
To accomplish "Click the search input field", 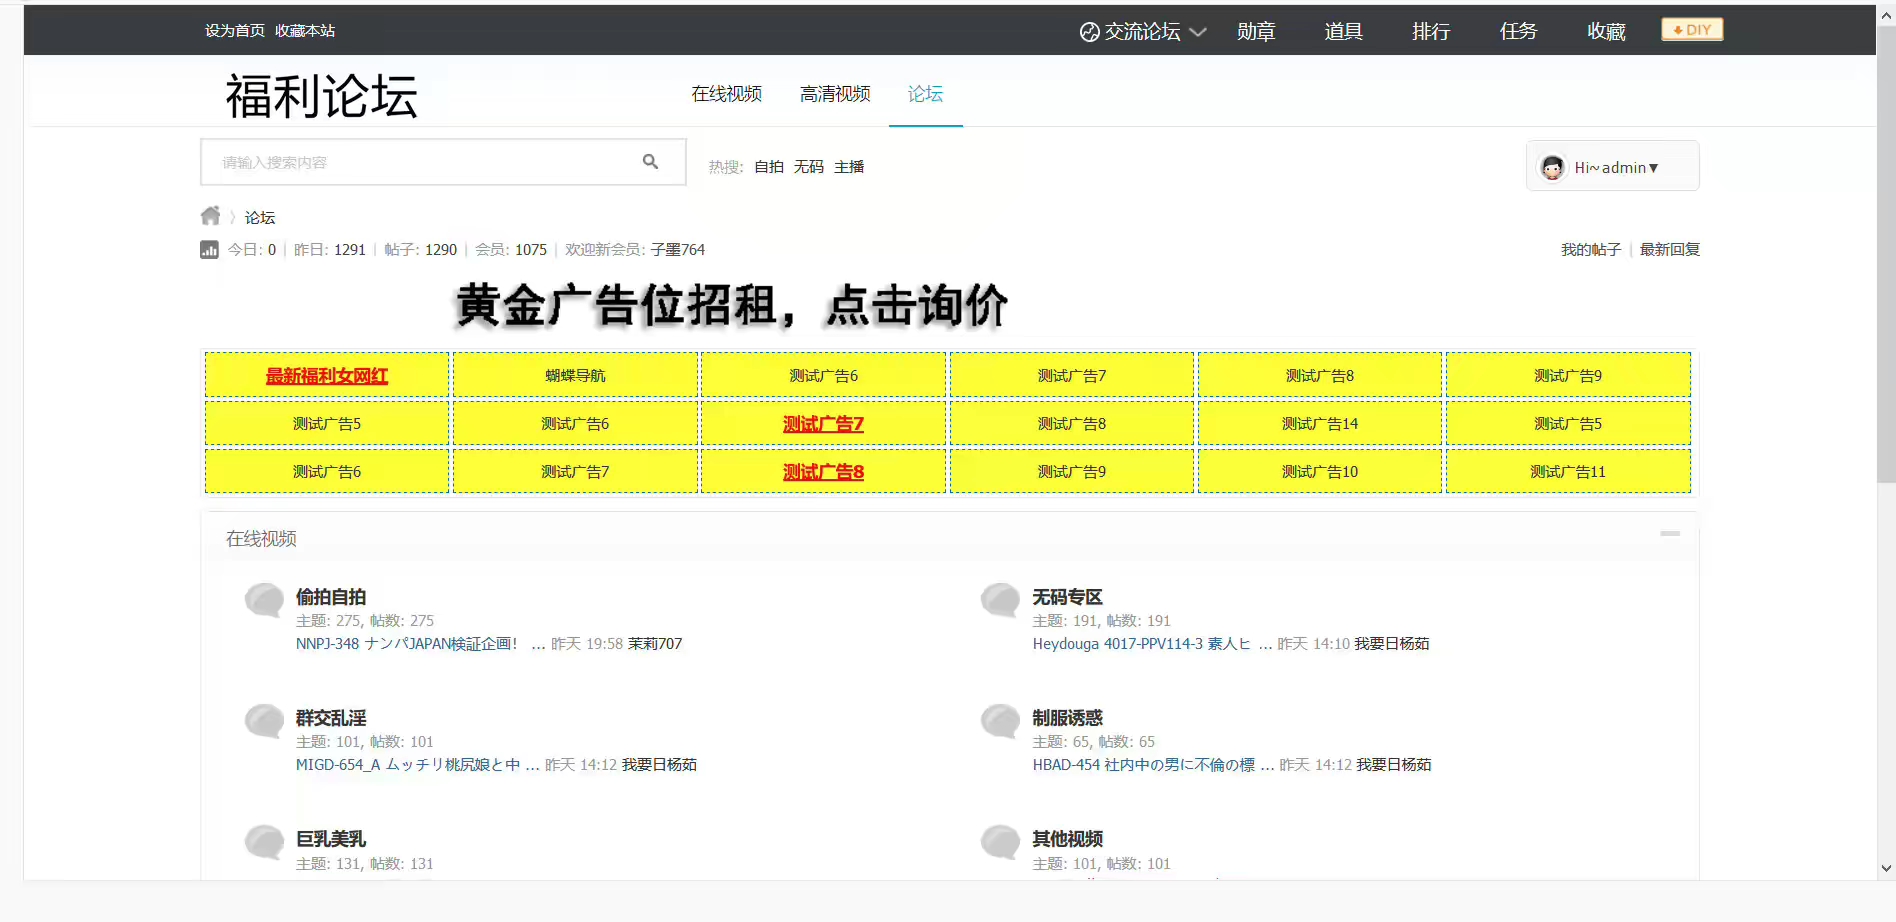I will [x=420, y=162].
